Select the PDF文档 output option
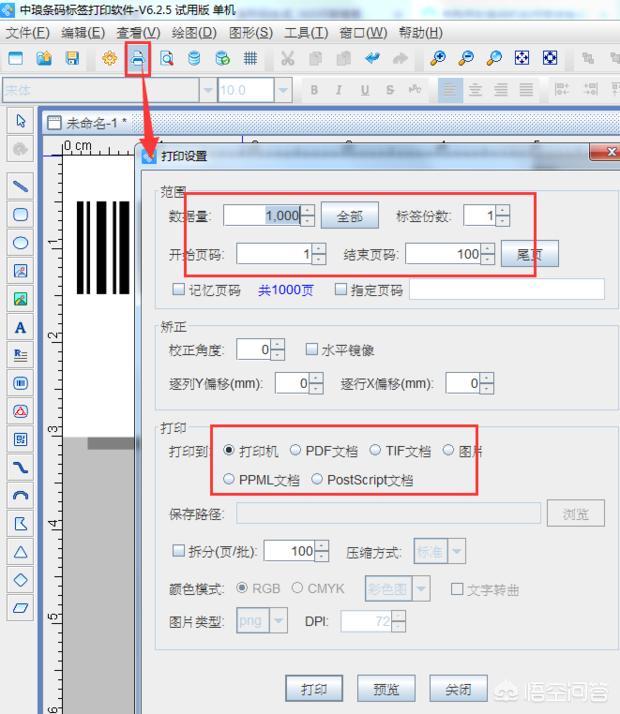620x714 pixels. tap(295, 450)
